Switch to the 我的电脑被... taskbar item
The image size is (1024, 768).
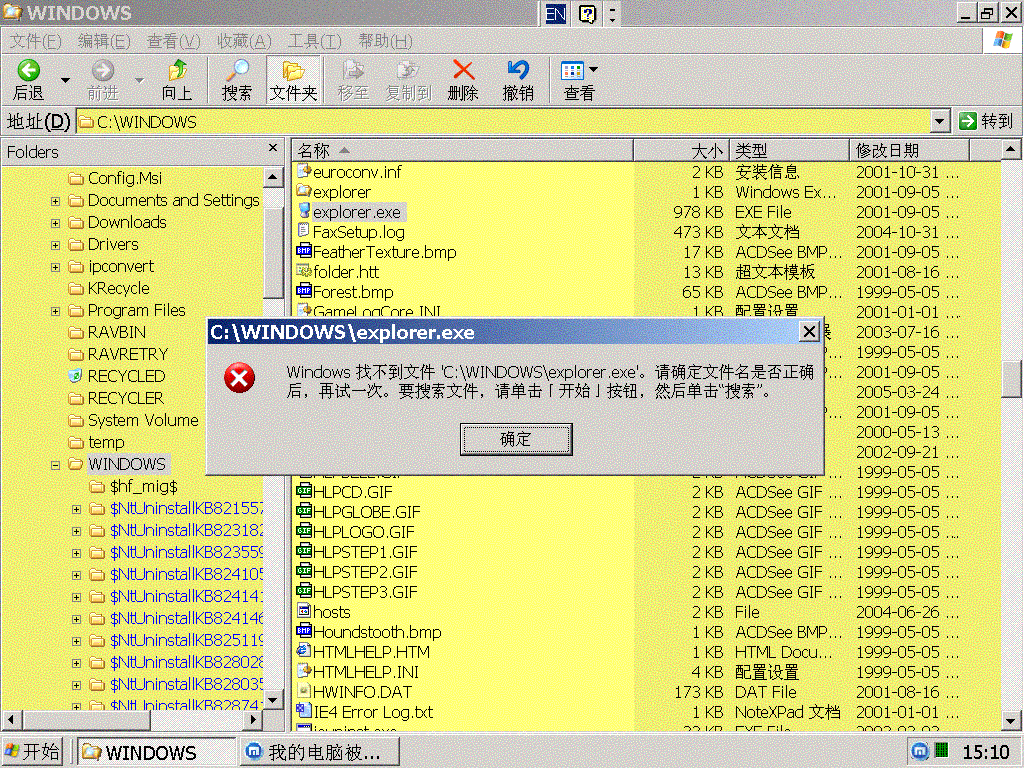tap(319, 752)
